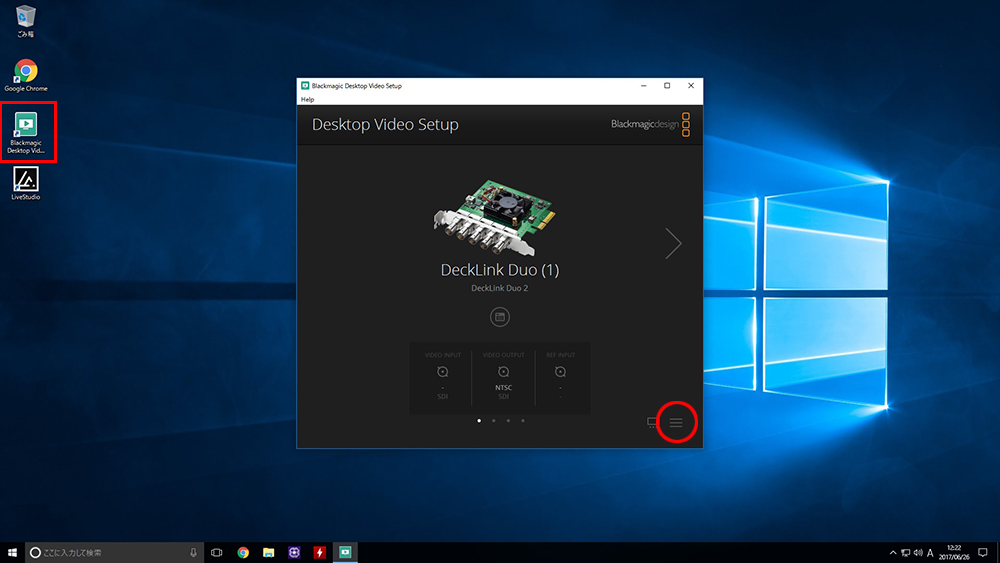Click the network icon in the system tray

906,553
